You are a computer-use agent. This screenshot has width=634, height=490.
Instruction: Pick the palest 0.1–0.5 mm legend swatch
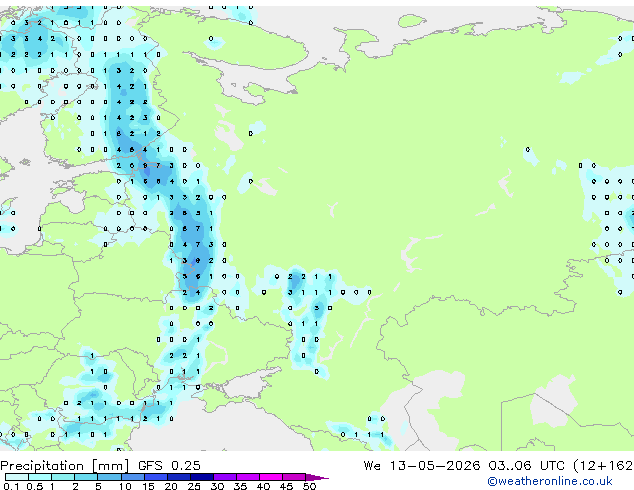(x=17, y=477)
